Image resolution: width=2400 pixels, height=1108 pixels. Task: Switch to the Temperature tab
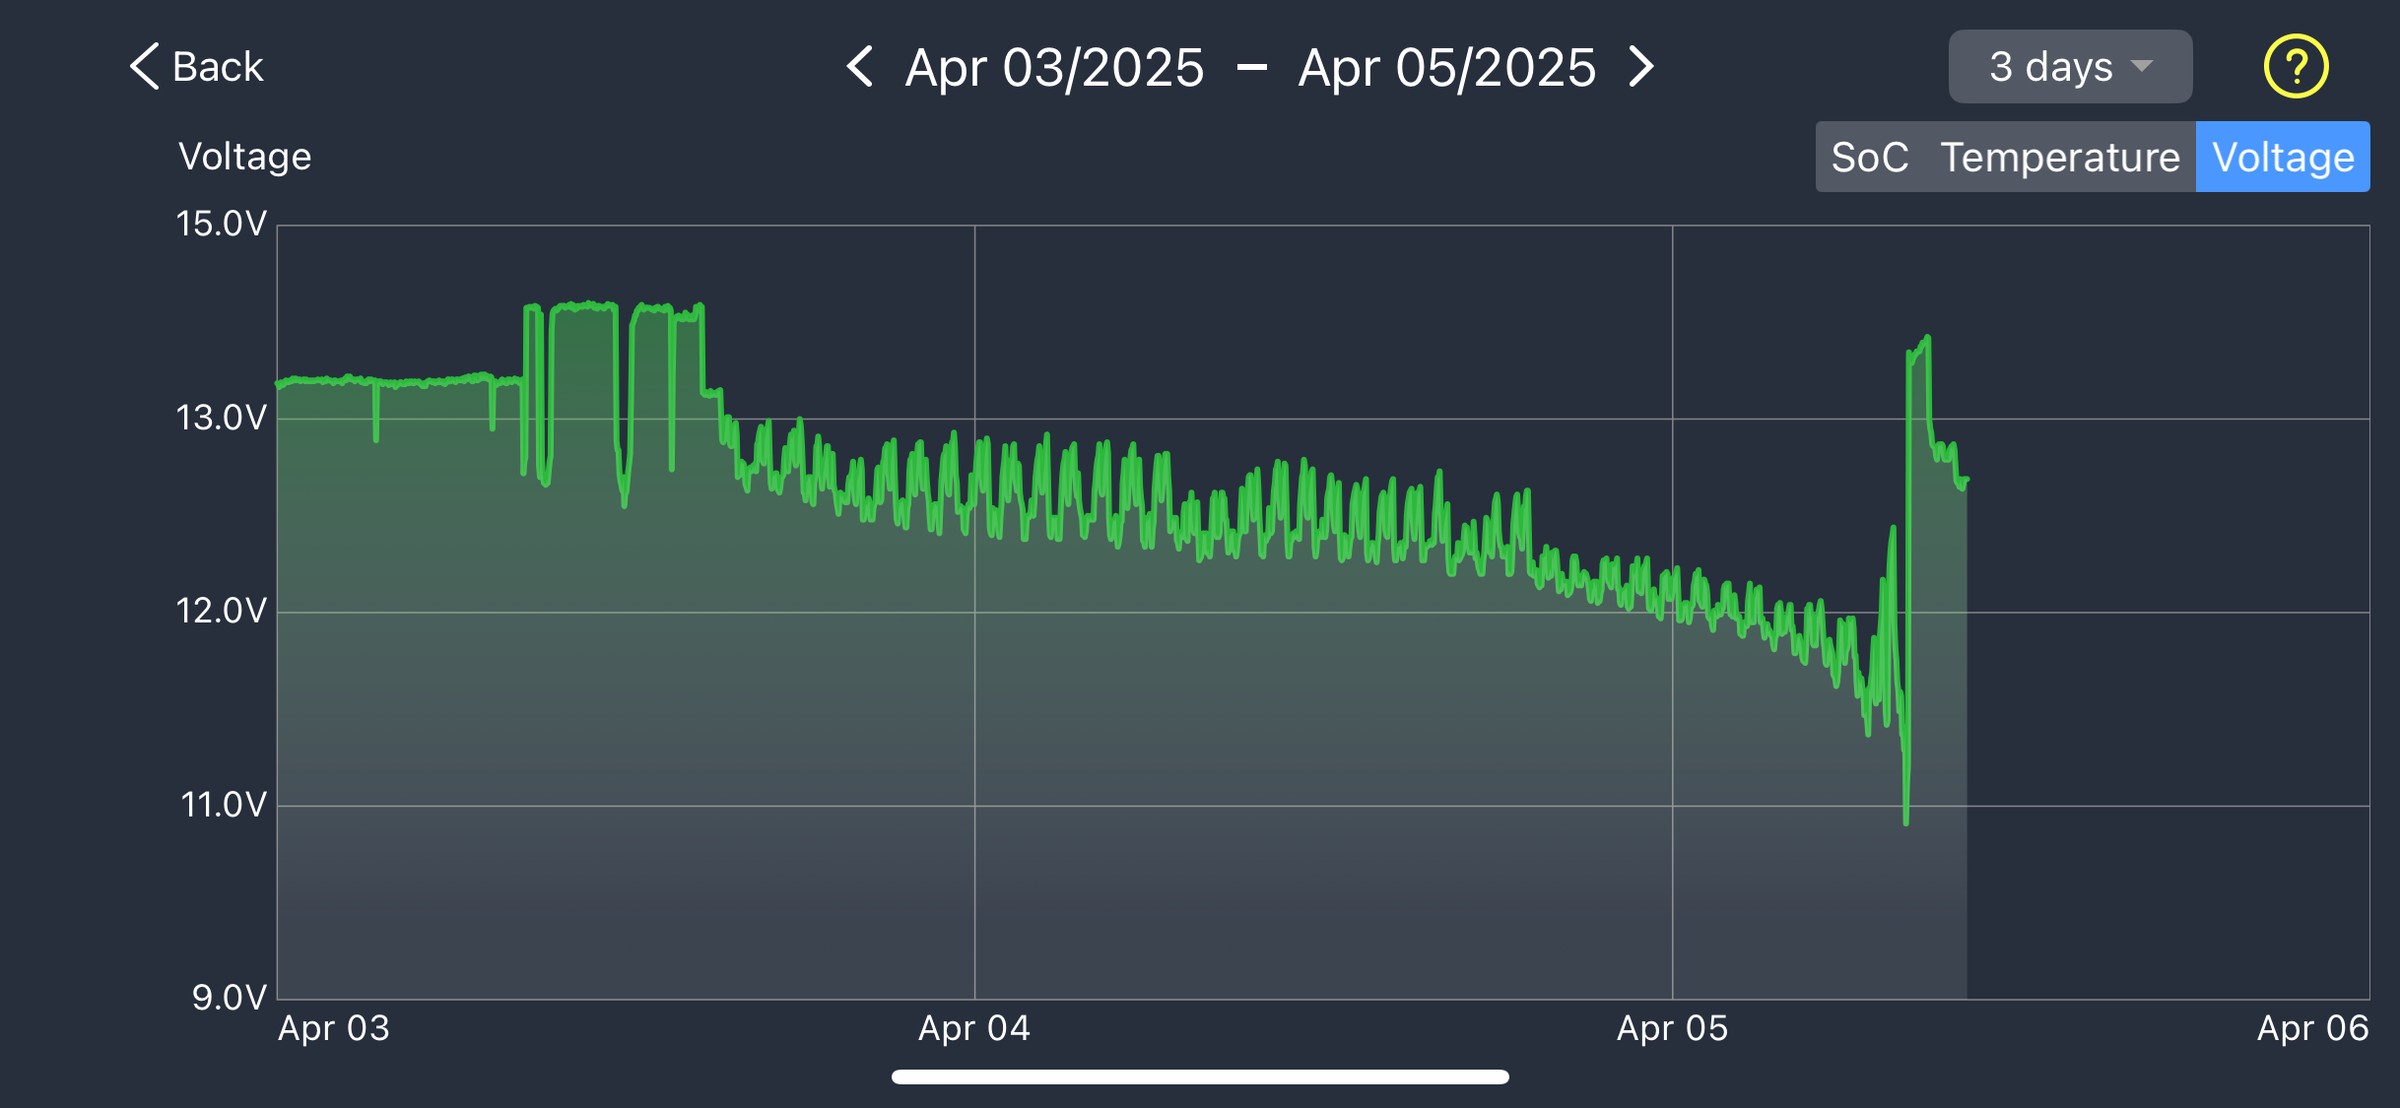point(2060,157)
